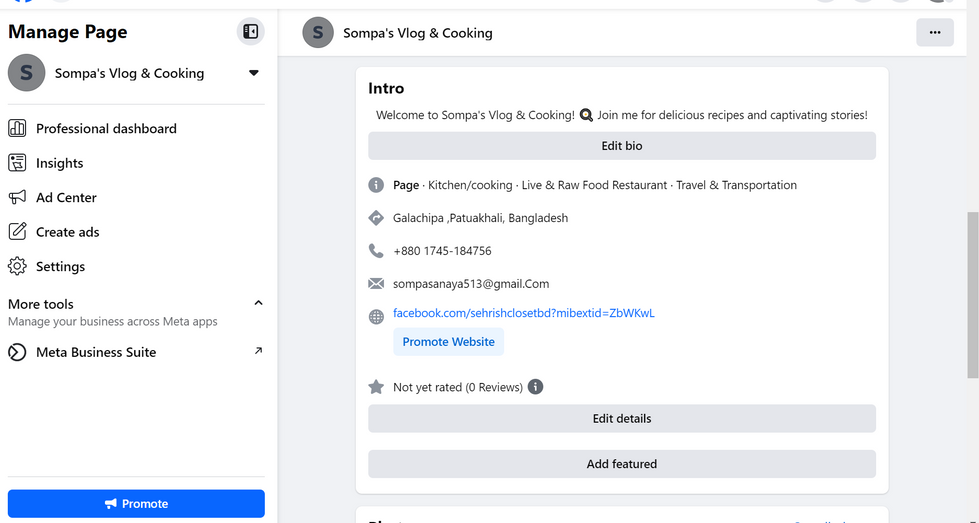
Task: Click the Edit details button
Action: tap(622, 419)
